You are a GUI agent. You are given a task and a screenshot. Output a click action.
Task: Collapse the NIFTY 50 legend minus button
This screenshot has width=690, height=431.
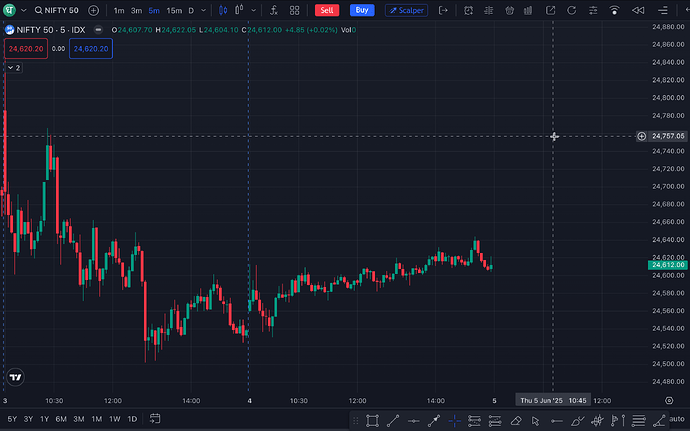coord(97,31)
